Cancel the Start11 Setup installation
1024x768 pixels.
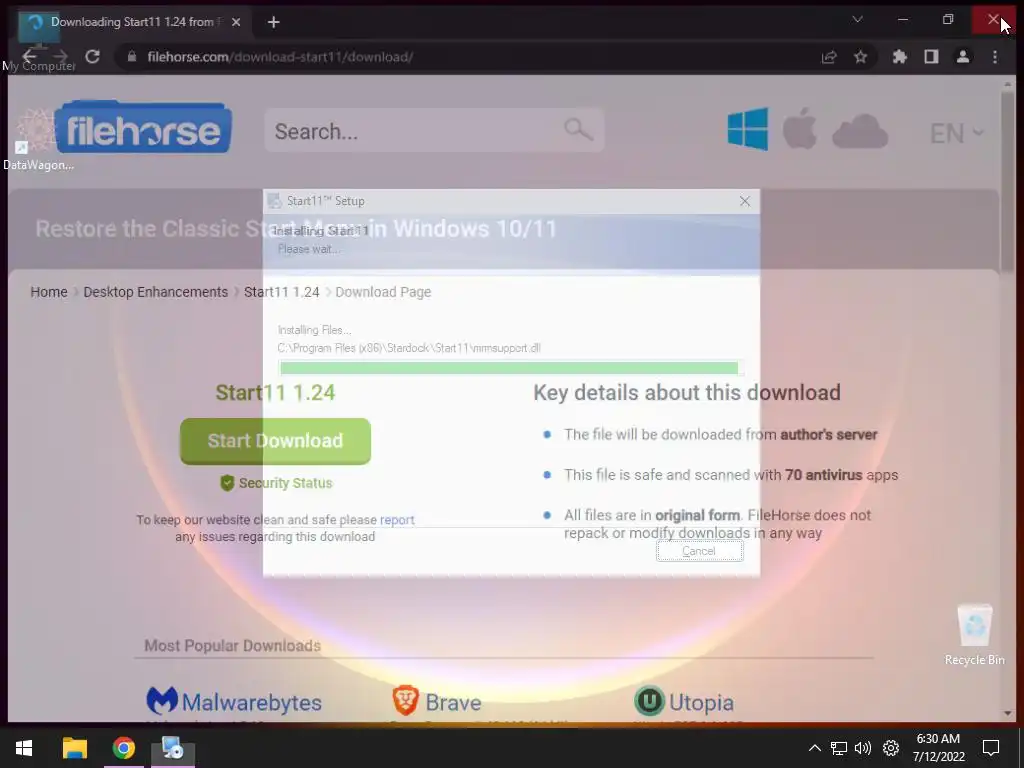tap(699, 551)
